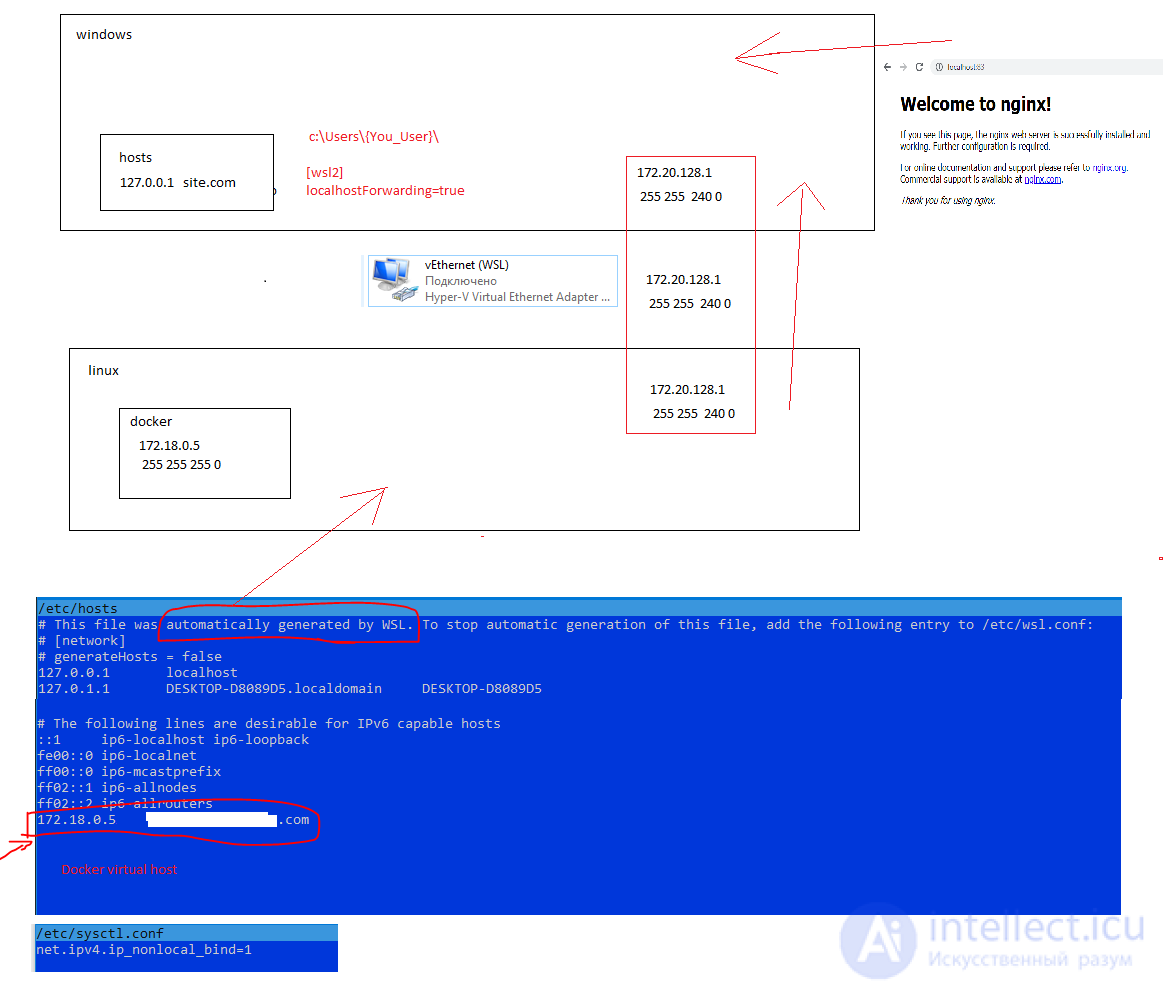Viewport: 1164px width, 992px height.
Task: Click the "hosts" label in windows box
Action: (x=135, y=157)
